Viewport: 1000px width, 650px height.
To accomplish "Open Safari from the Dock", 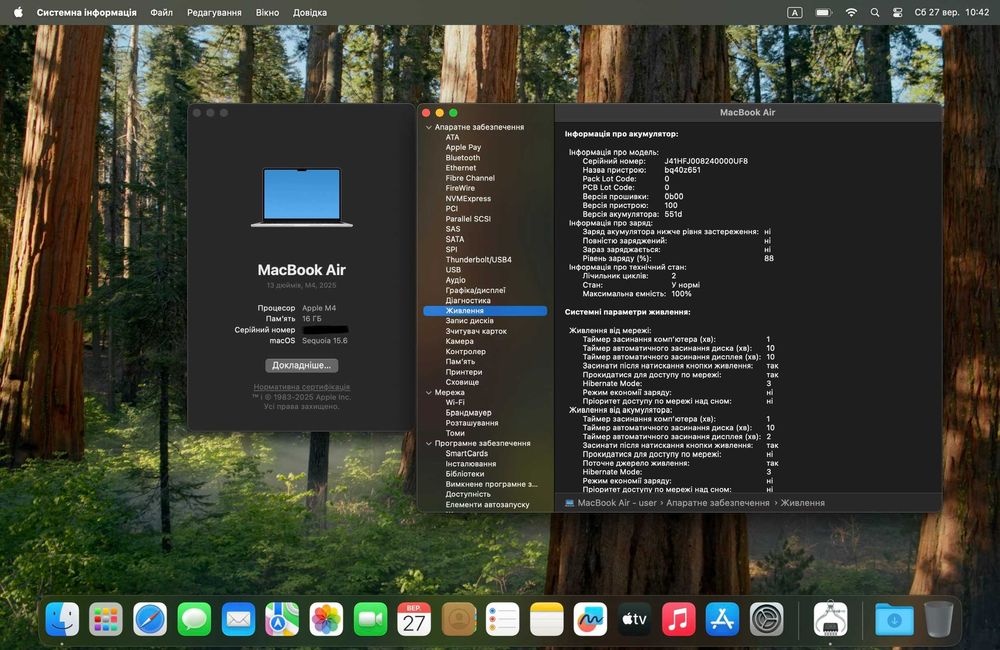I will click(x=150, y=619).
